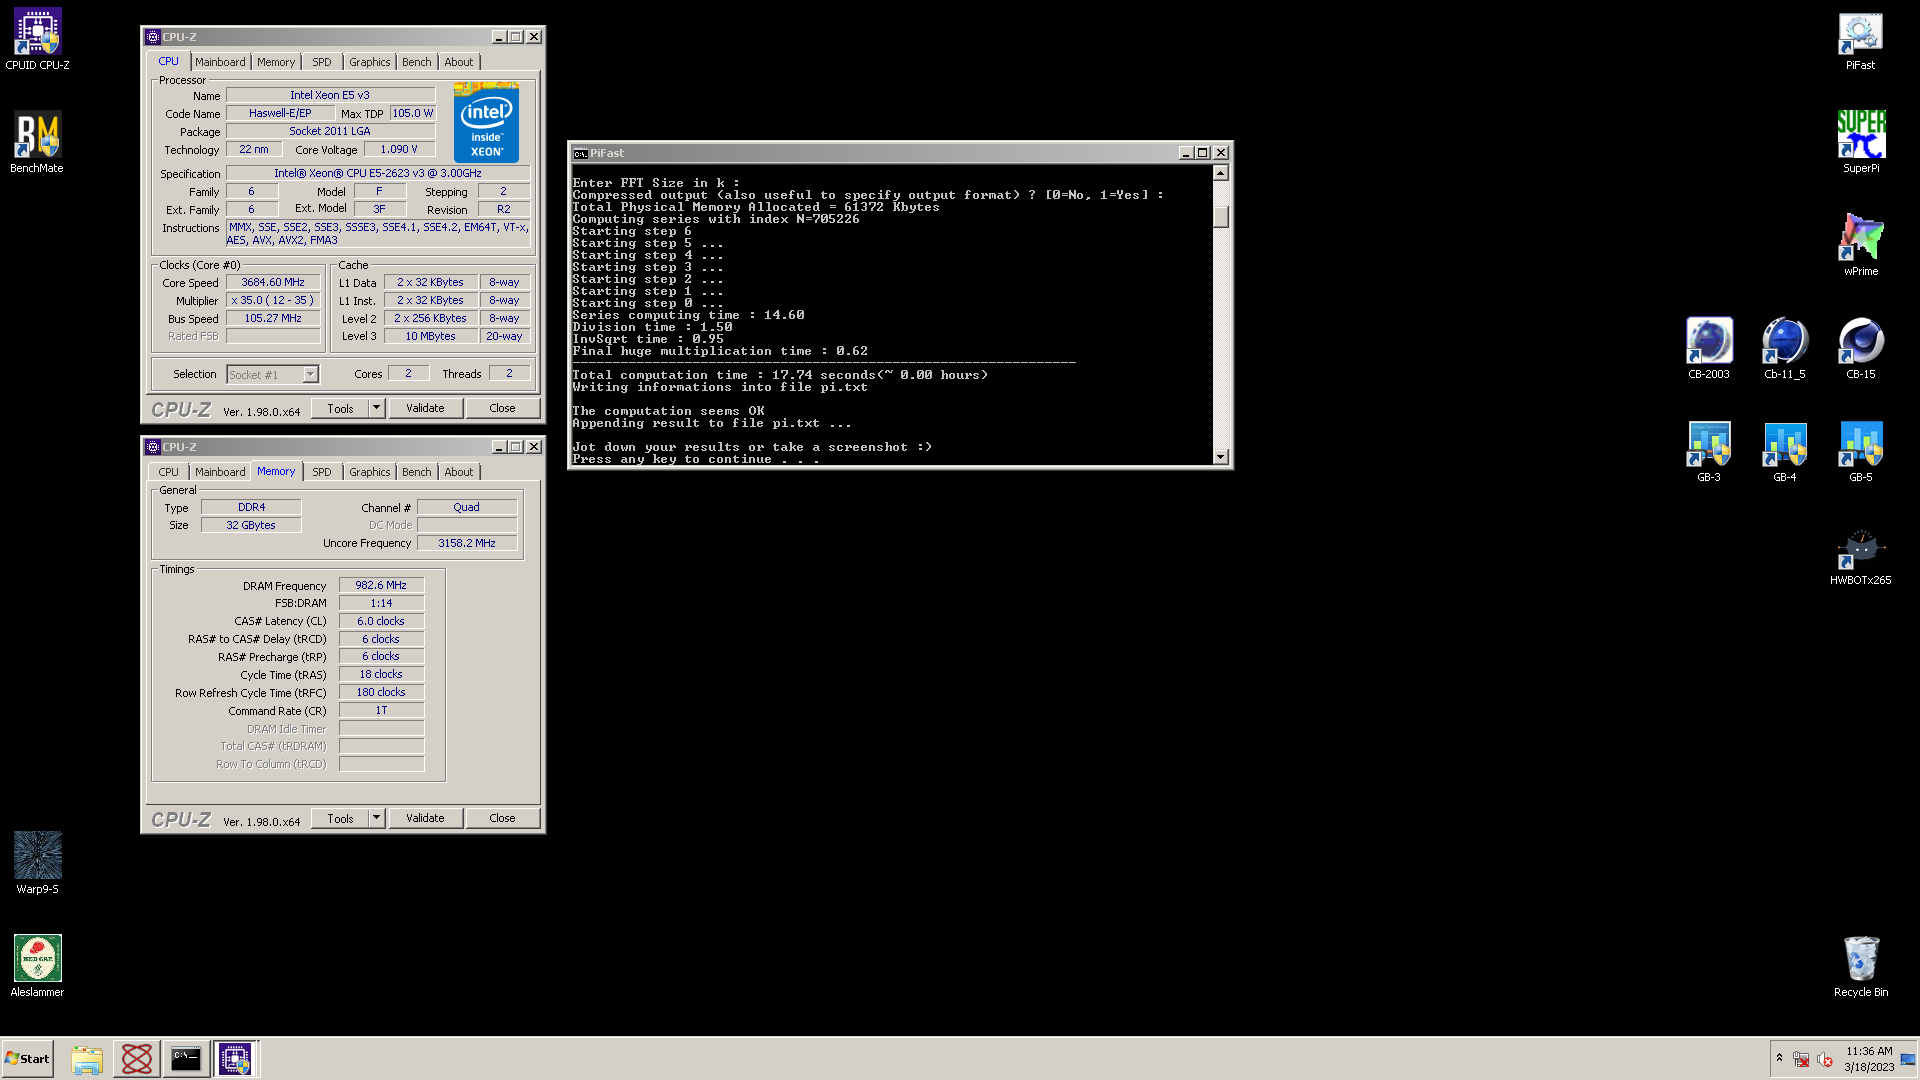Image resolution: width=1920 pixels, height=1080 pixels.
Task: Click the Intel Xeon logo in CPU-Z
Action: point(486,122)
